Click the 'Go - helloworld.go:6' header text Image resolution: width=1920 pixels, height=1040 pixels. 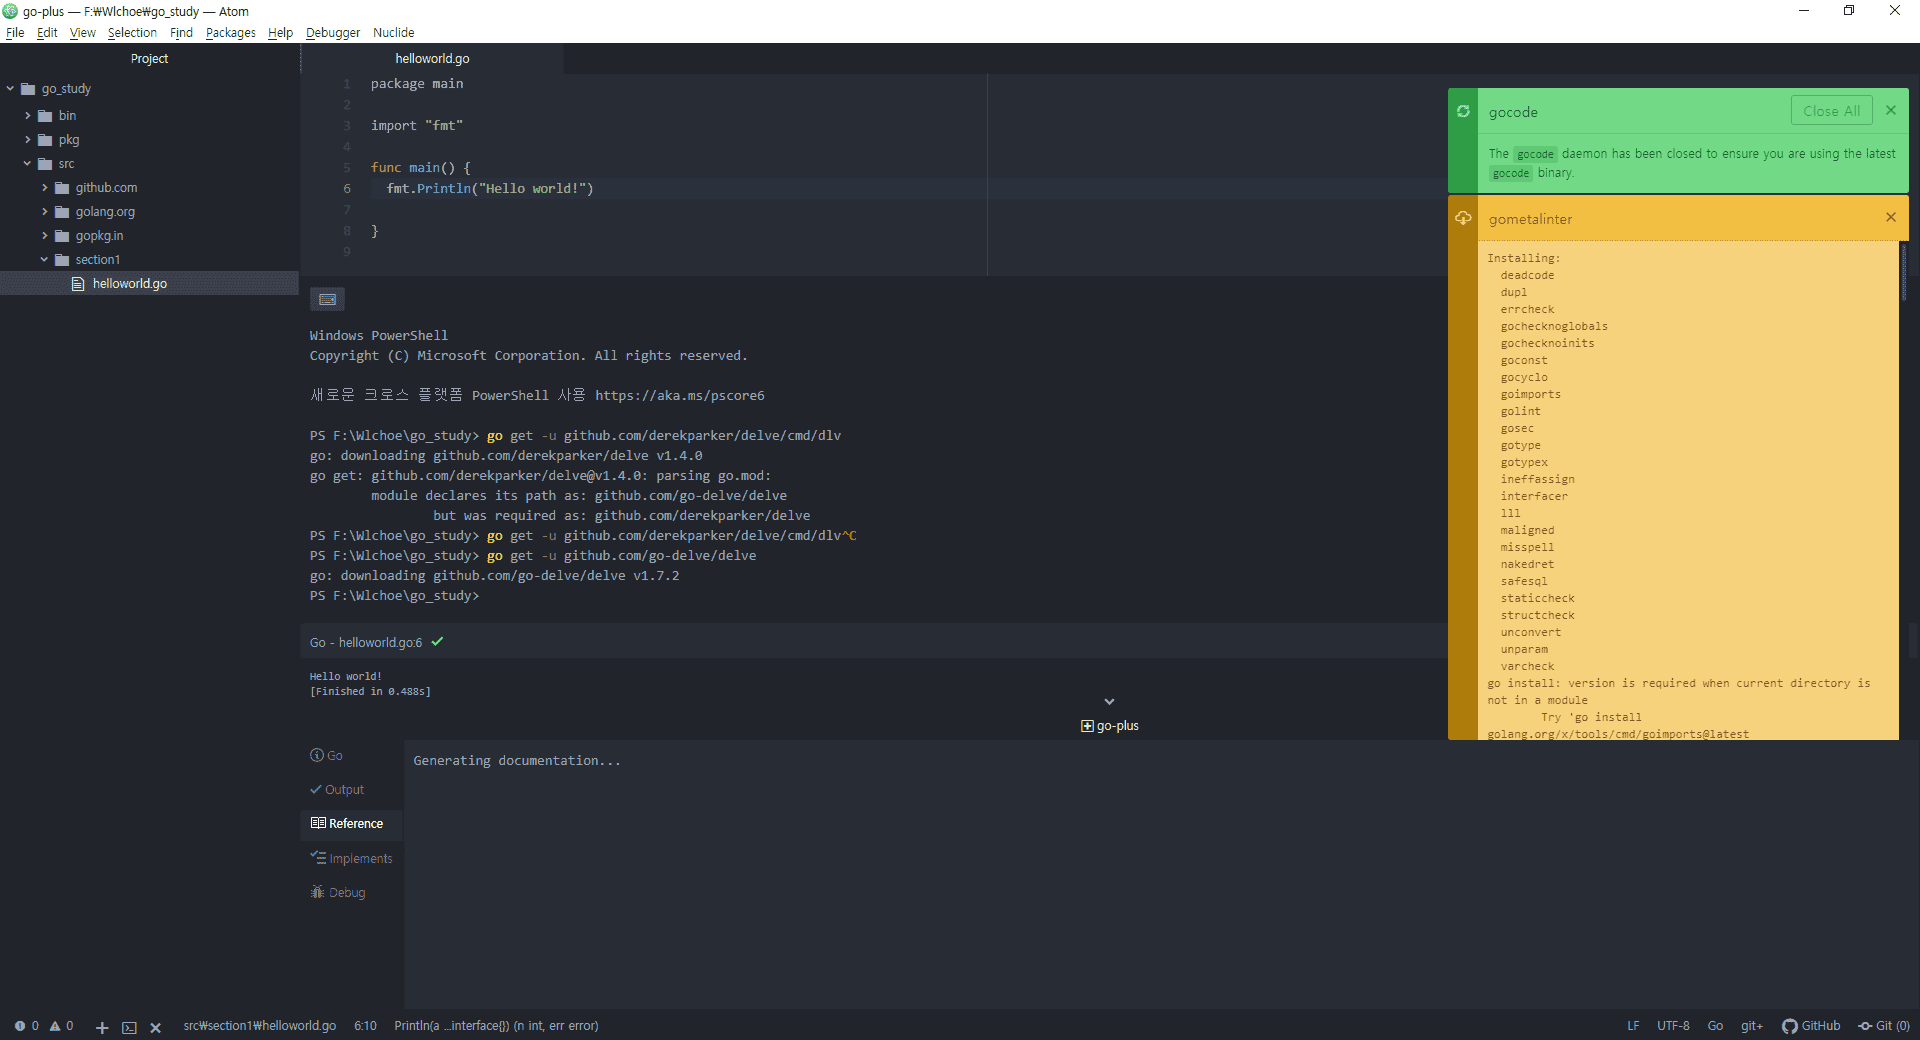(x=366, y=643)
